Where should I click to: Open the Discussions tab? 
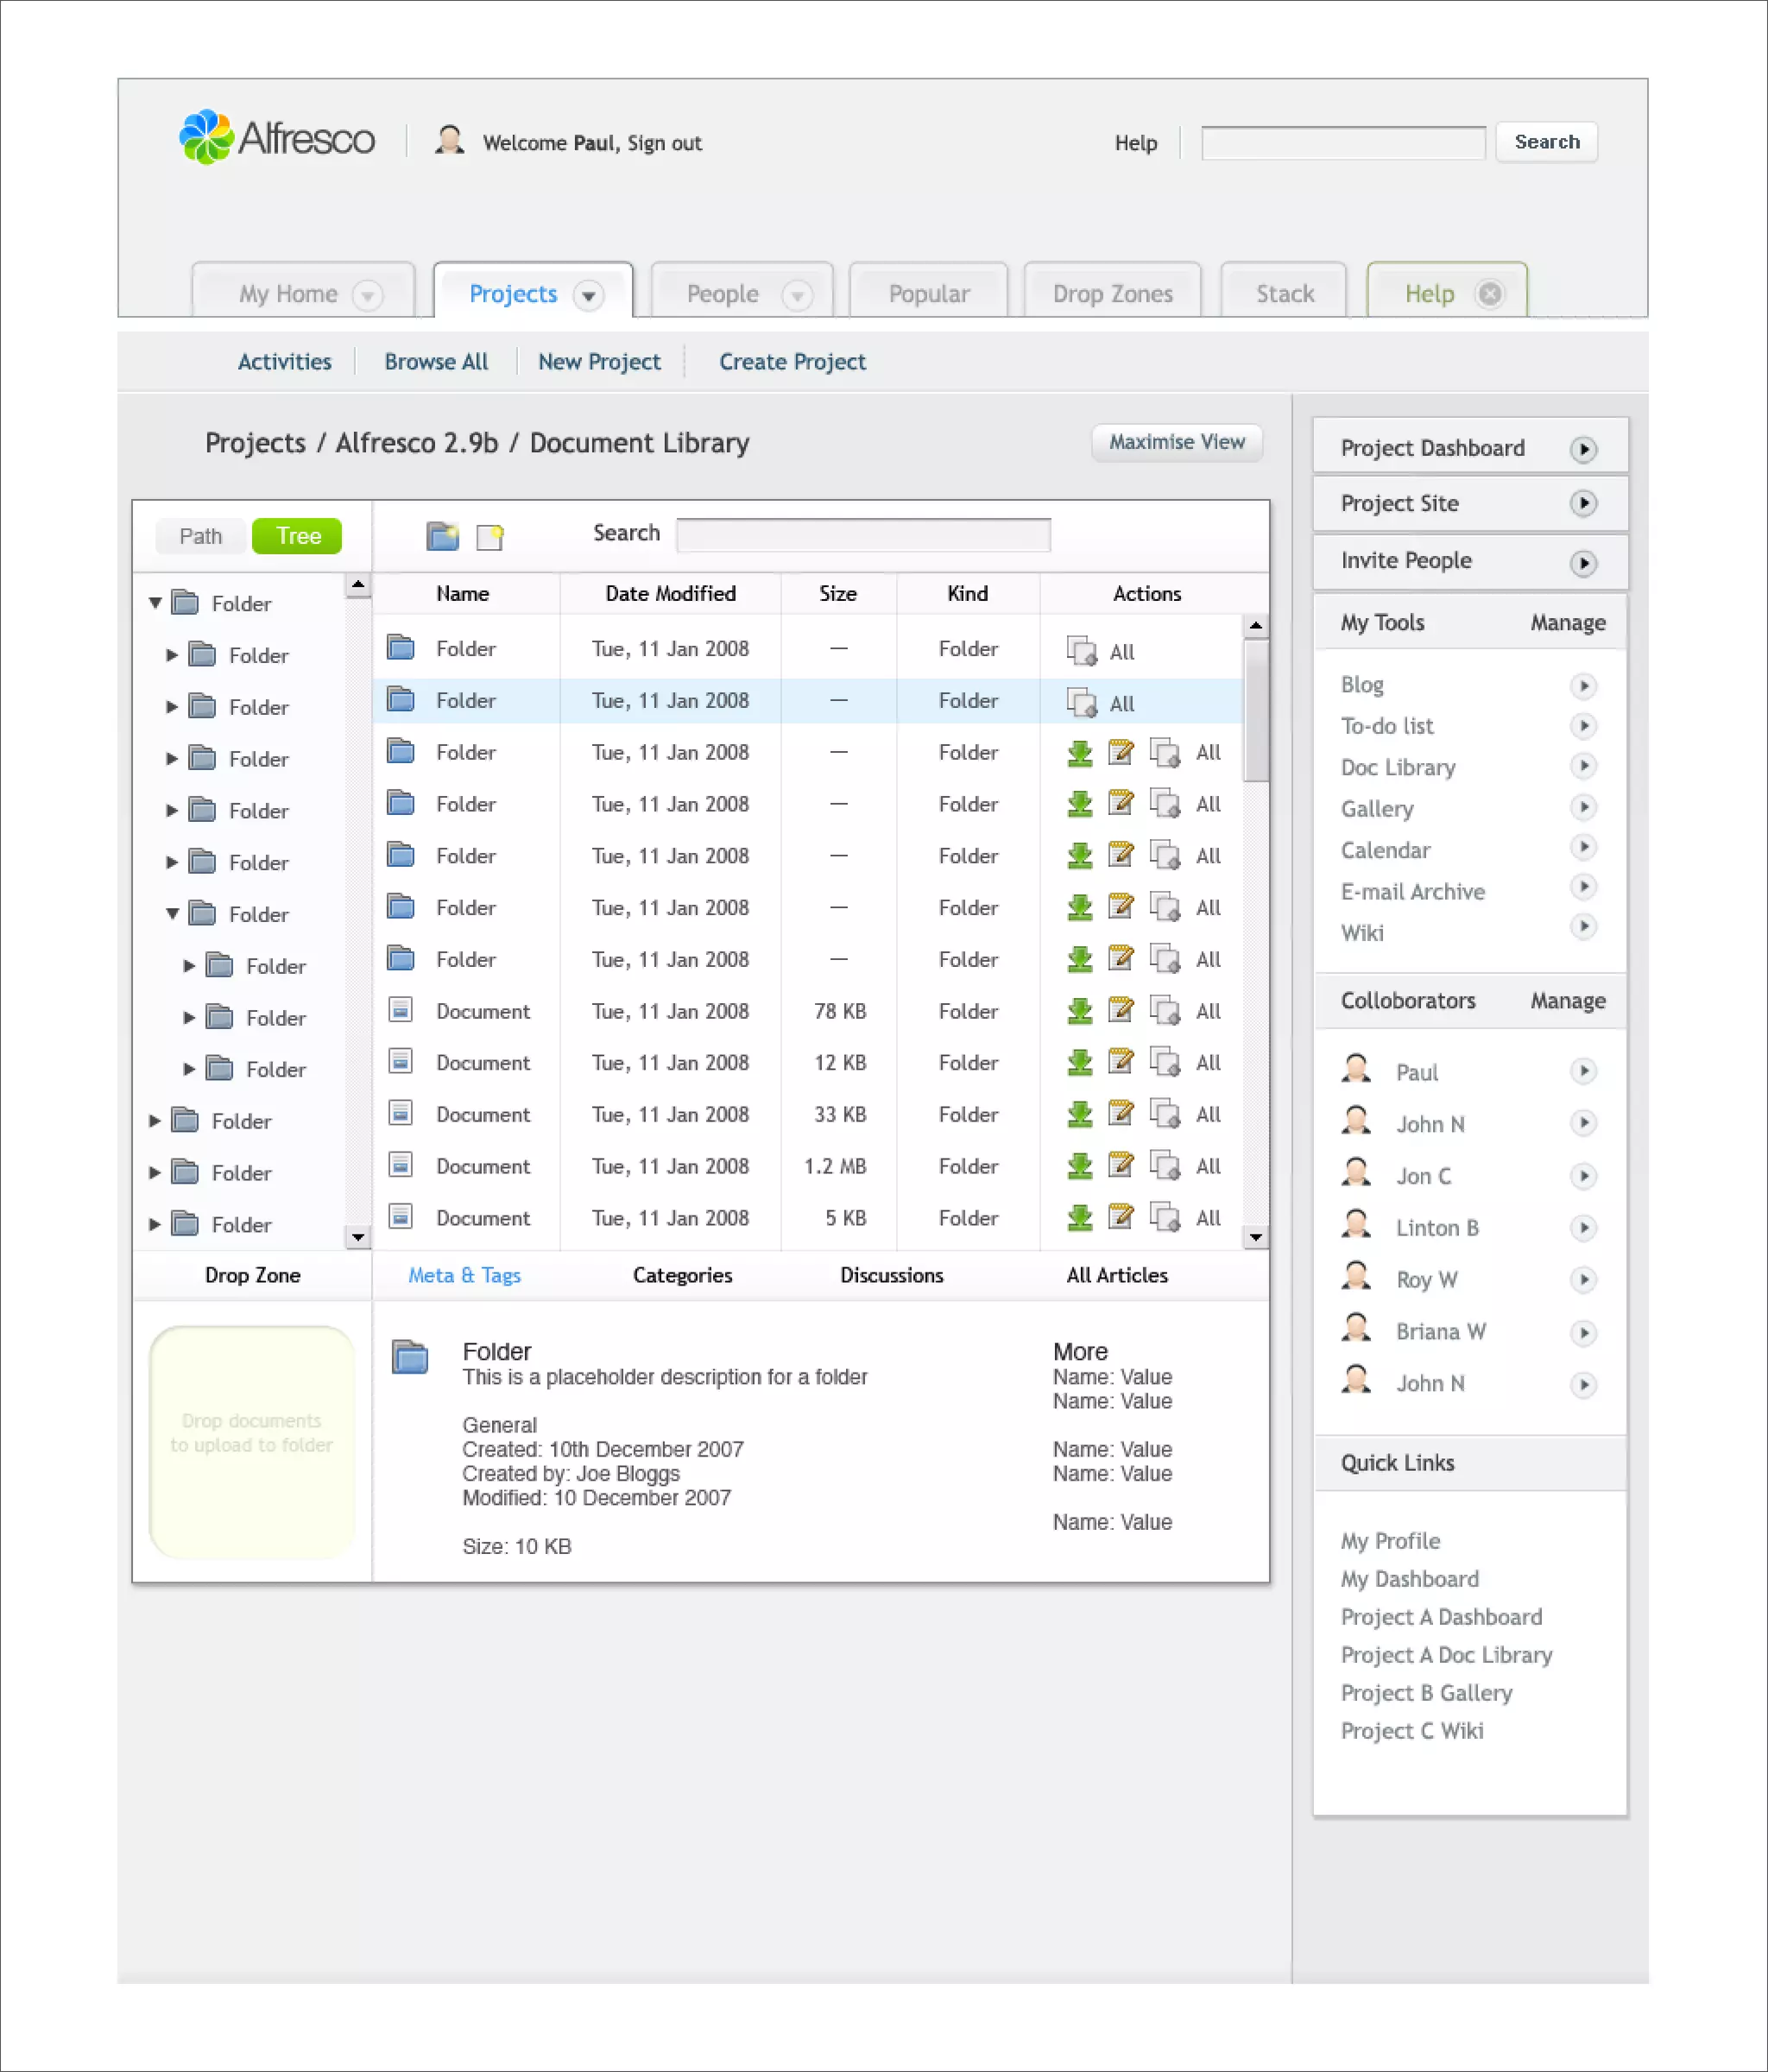892,1275
